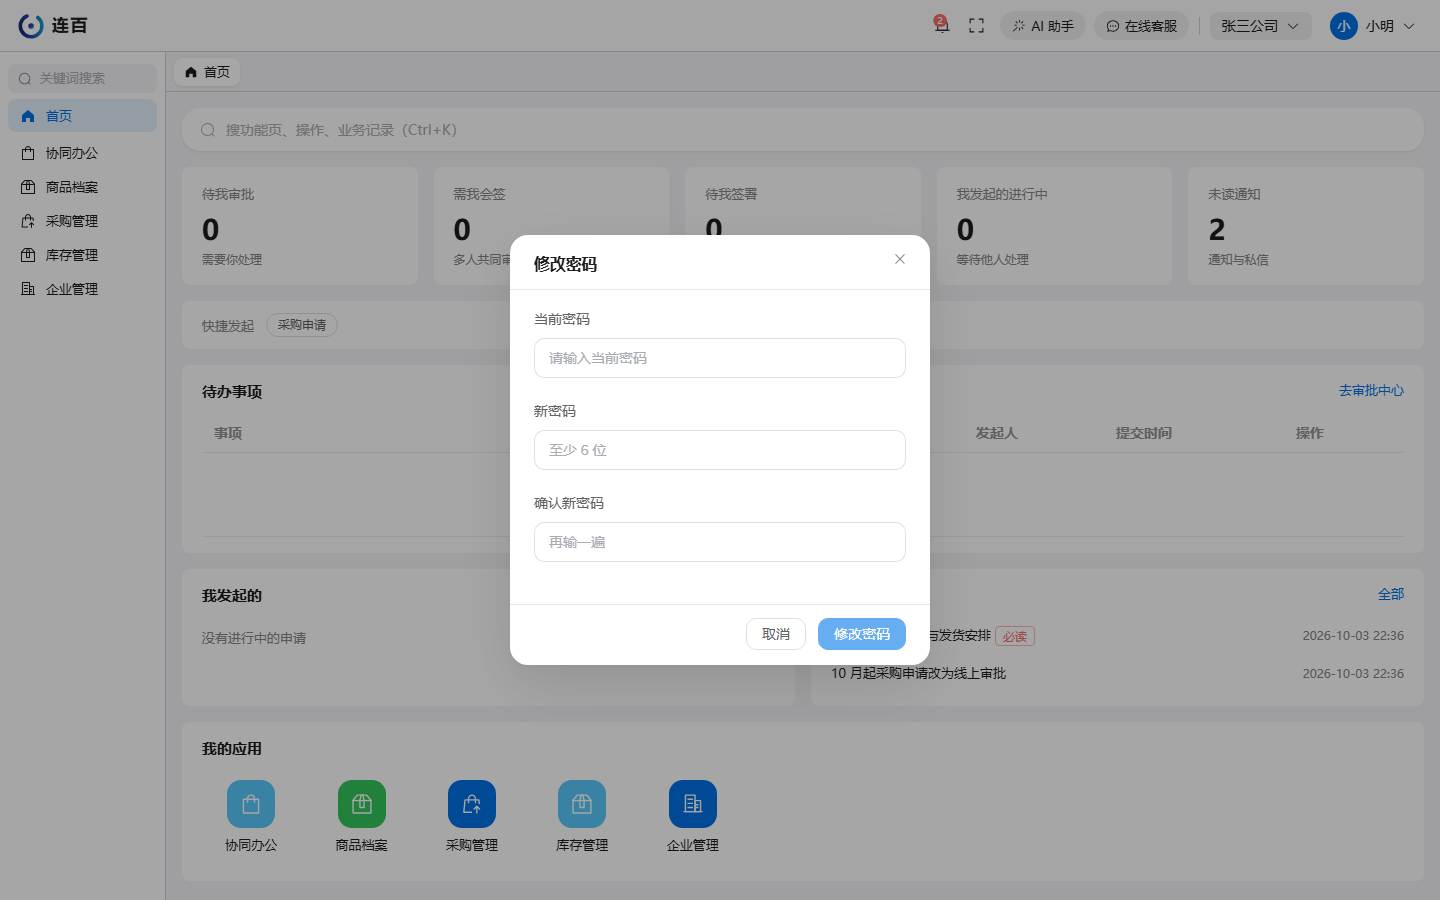Open 商品档案 in the sidebar
The width and height of the screenshot is (1440, 900).
82,187
